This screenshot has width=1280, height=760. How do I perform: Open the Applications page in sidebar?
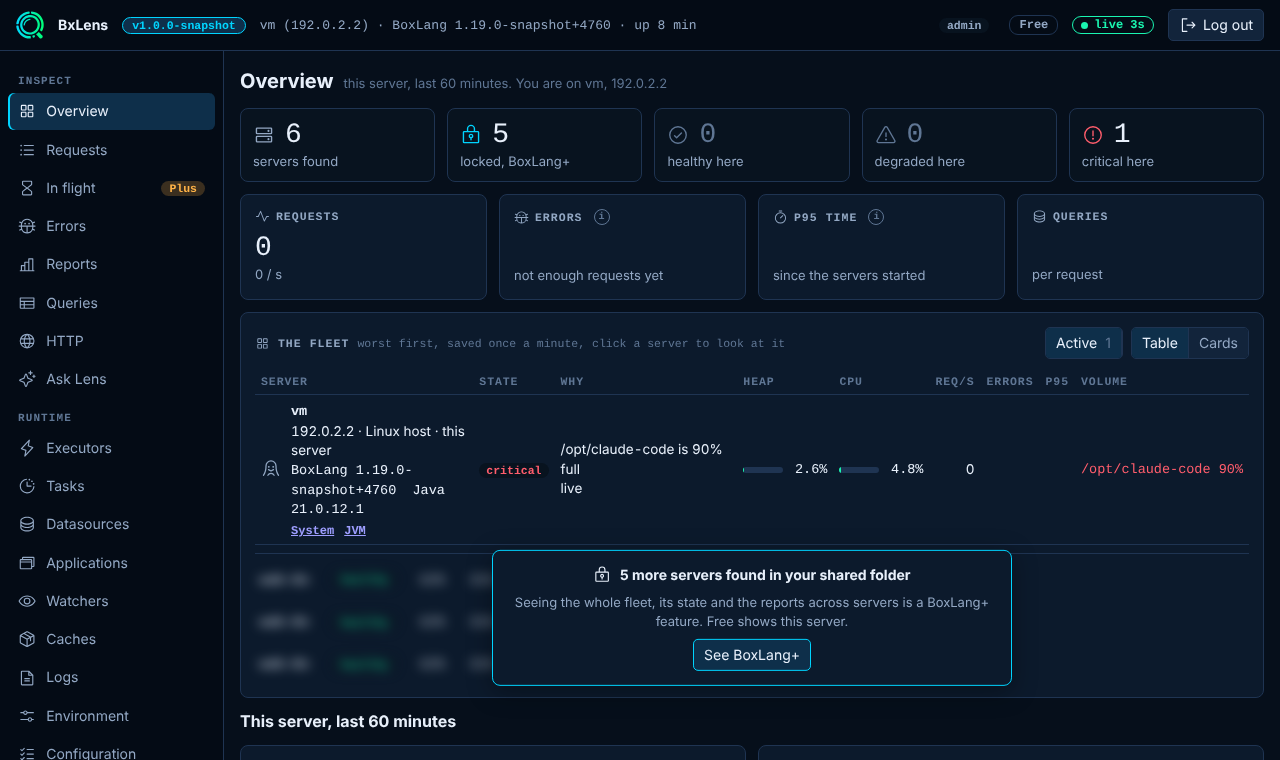111,563
